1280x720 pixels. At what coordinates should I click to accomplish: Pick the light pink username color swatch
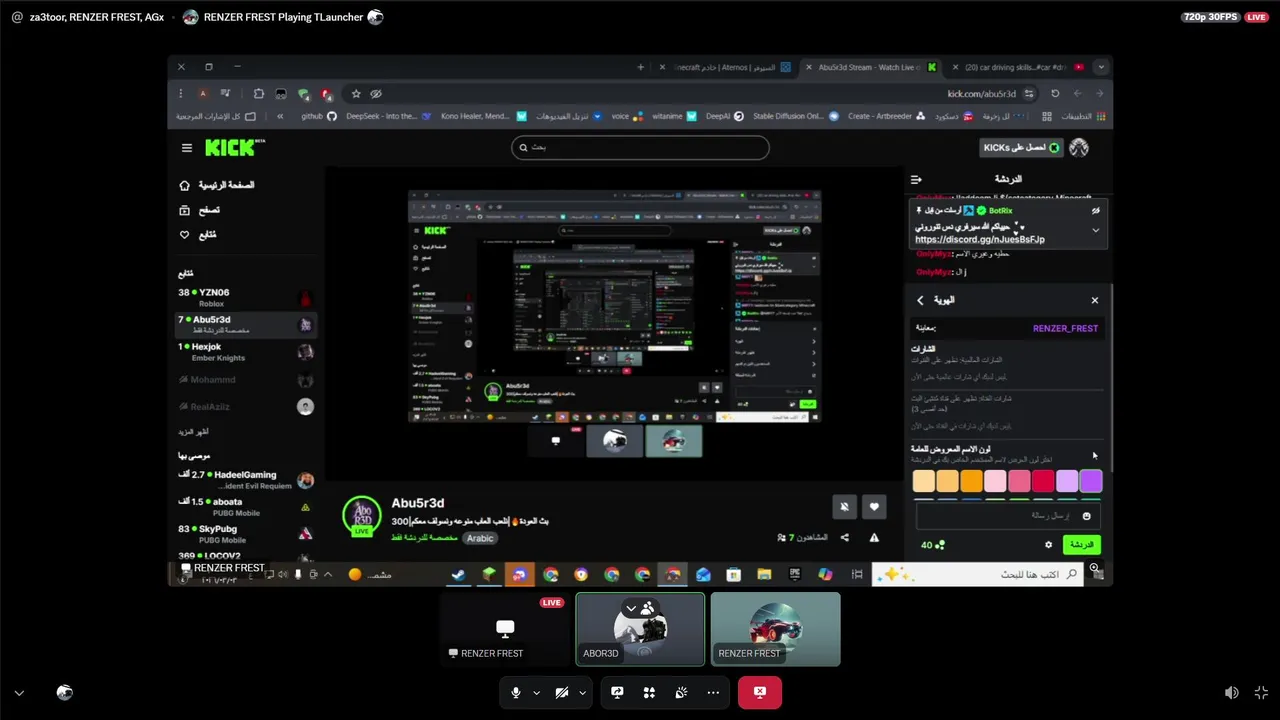click(995, 482)
